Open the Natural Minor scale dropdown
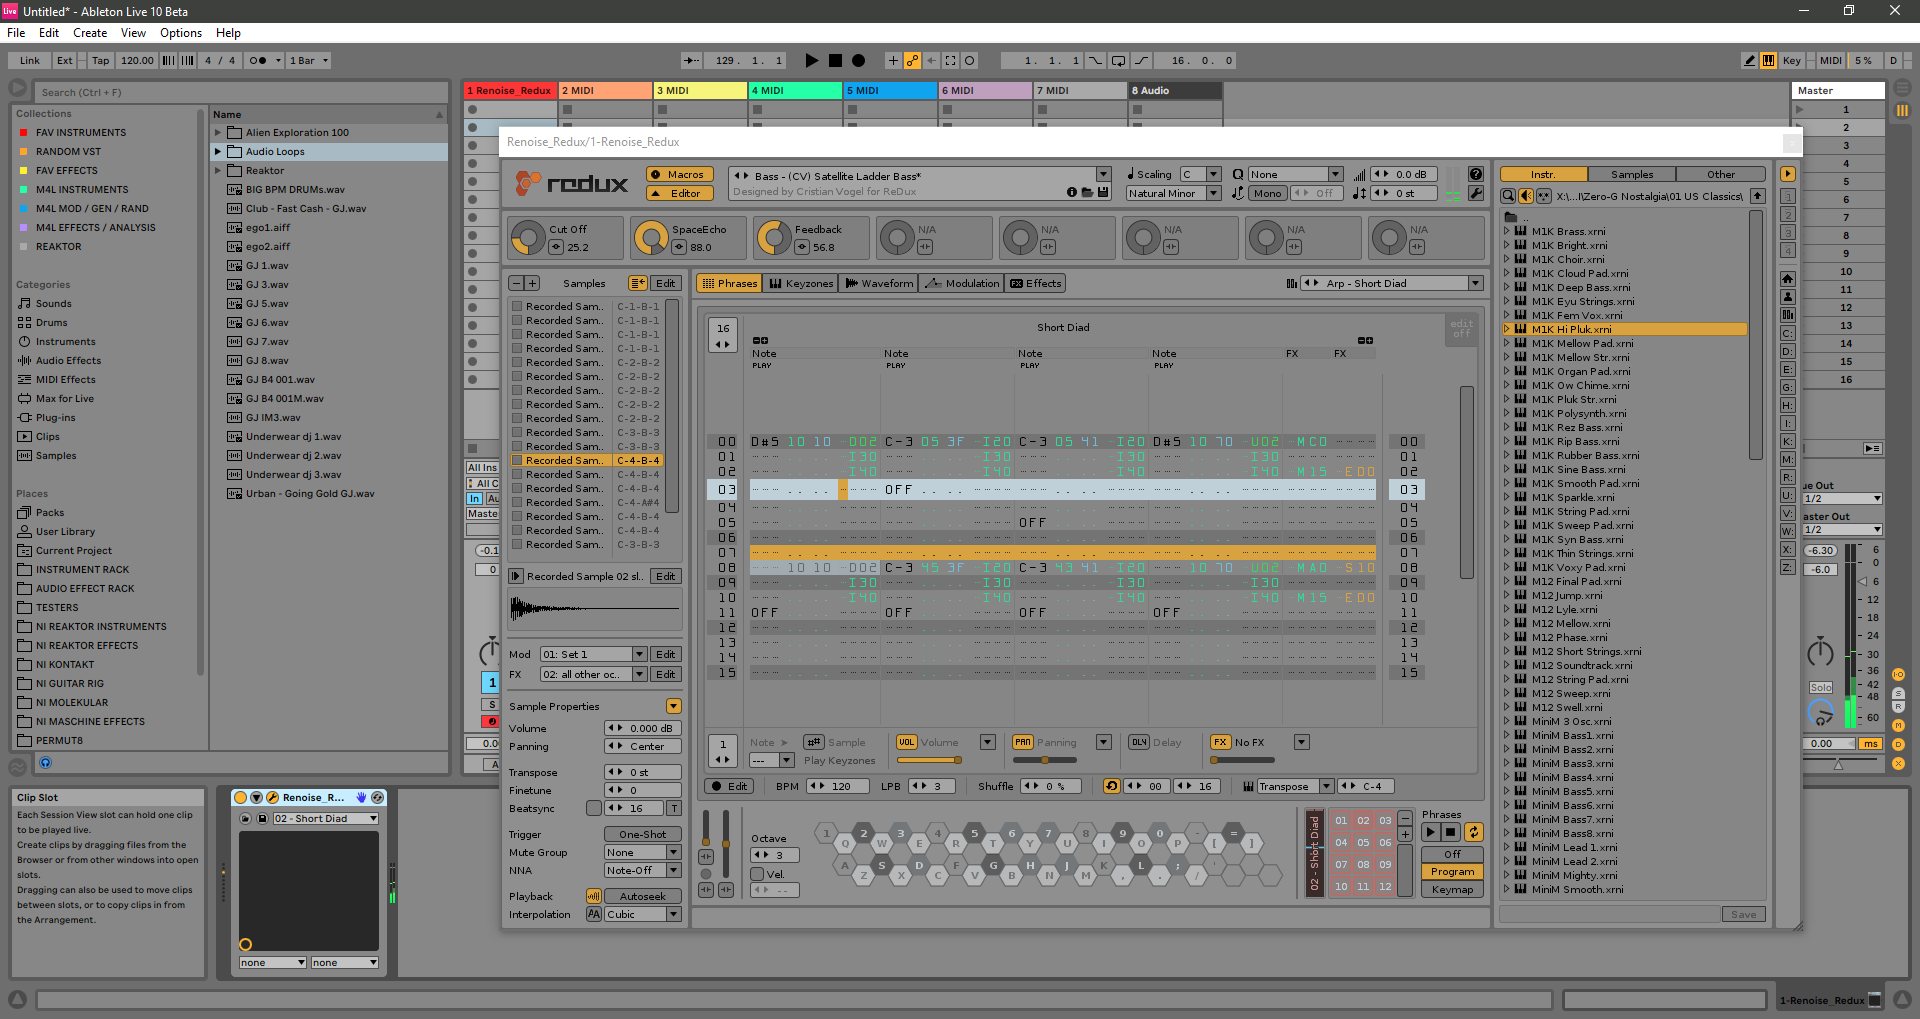Screen dimensions: 1920x1019 [1173, 193]
